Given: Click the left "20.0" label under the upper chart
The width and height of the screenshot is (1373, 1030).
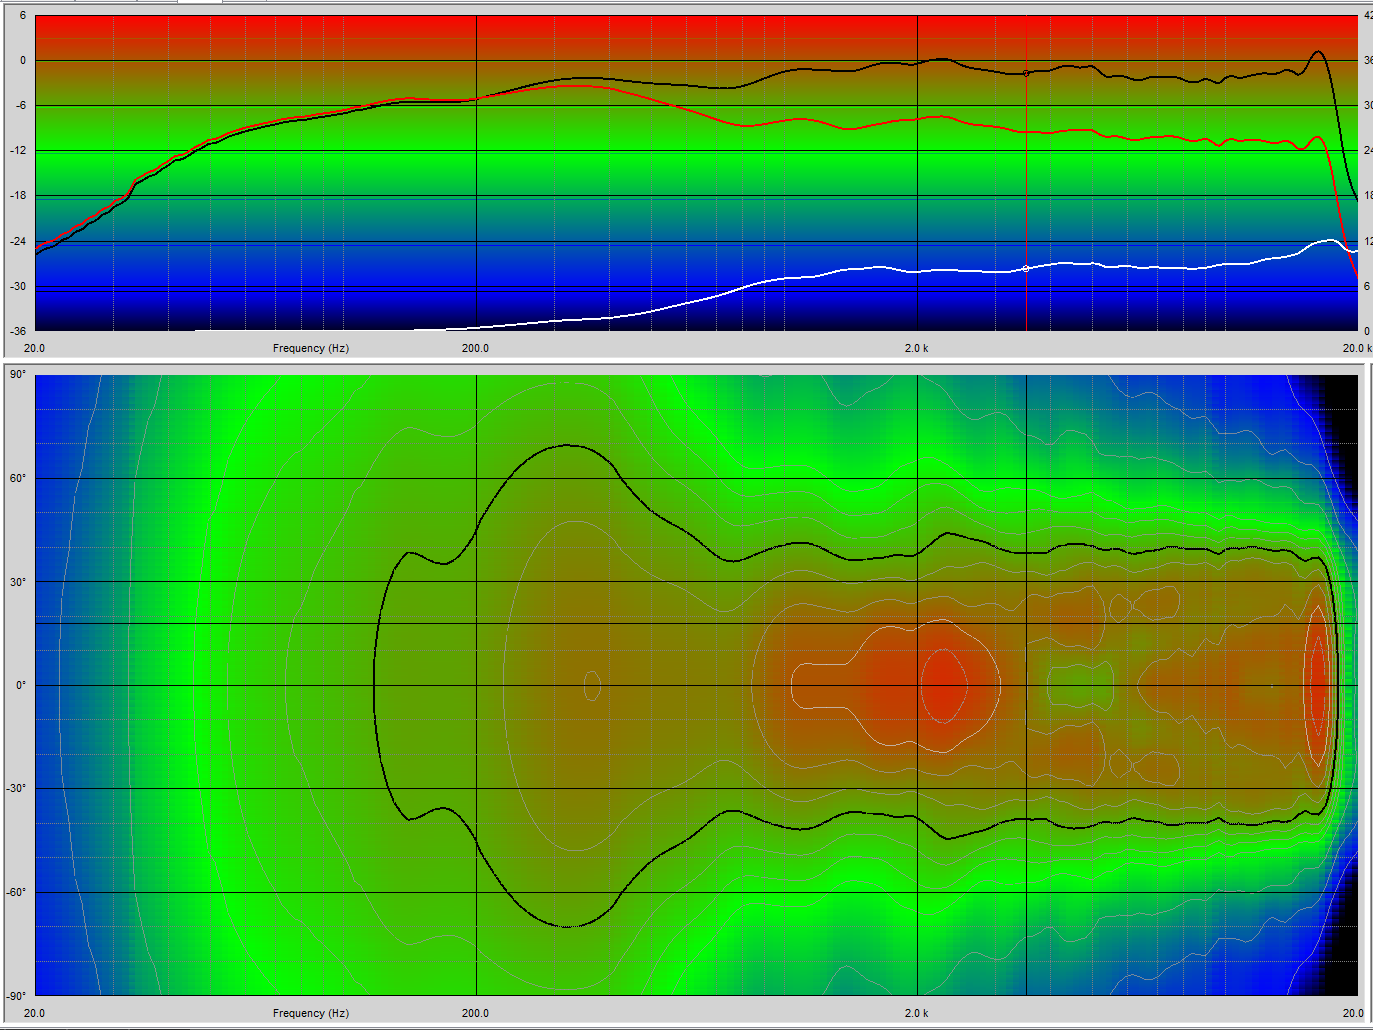Looking at the screenshot, I should click(x=34, y=348).
